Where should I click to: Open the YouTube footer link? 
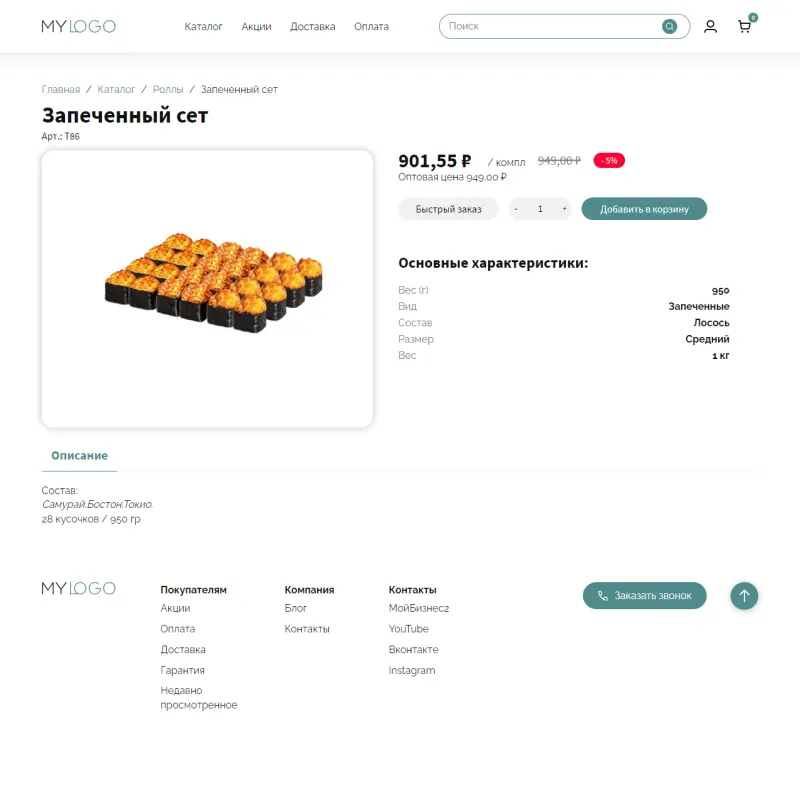pyautogui.click(x=408, y=629)
